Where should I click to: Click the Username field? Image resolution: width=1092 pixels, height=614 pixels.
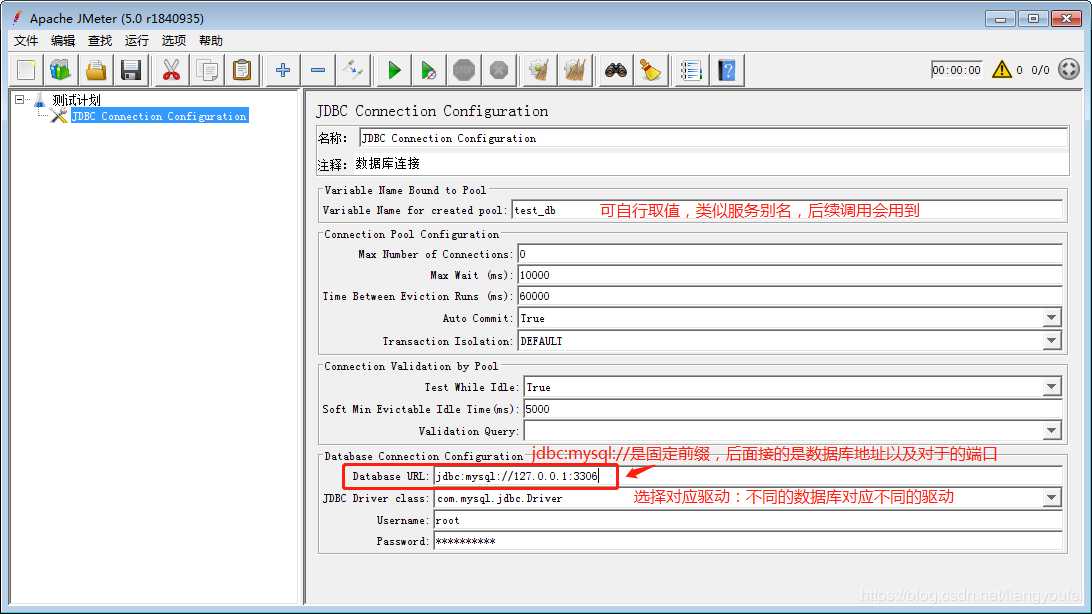(x=748, y=520)
